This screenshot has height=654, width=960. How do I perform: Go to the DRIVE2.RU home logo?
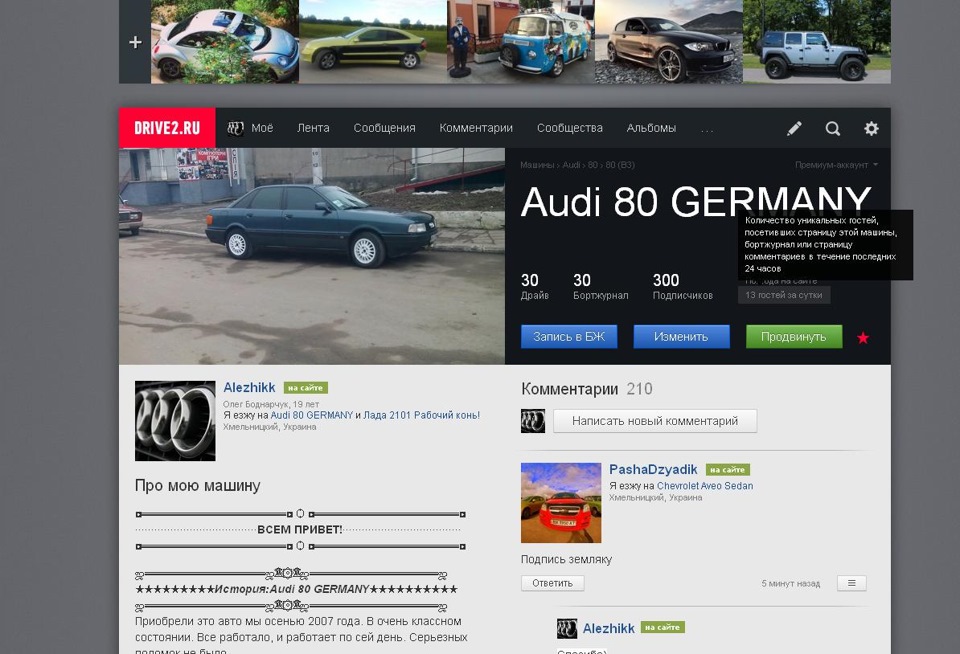(167, 128)
